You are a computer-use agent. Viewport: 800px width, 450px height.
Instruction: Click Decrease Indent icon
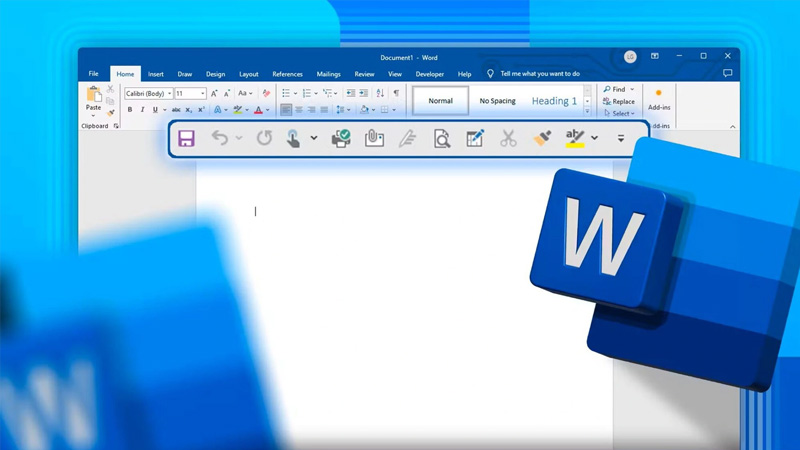pyautogui.click(x=351, y=93)
